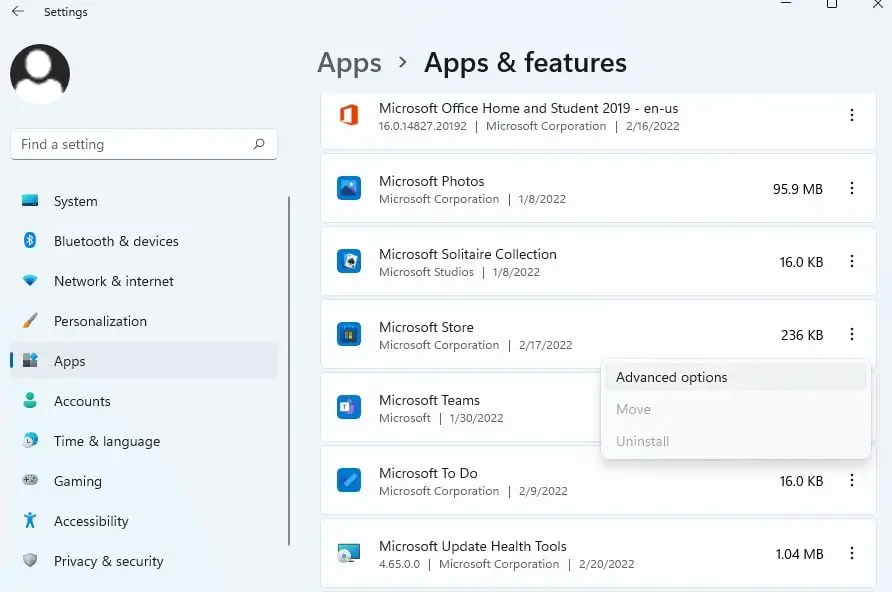
Task: Click the Personalization paintbrush icon
Action: click(x=30, y=320)
